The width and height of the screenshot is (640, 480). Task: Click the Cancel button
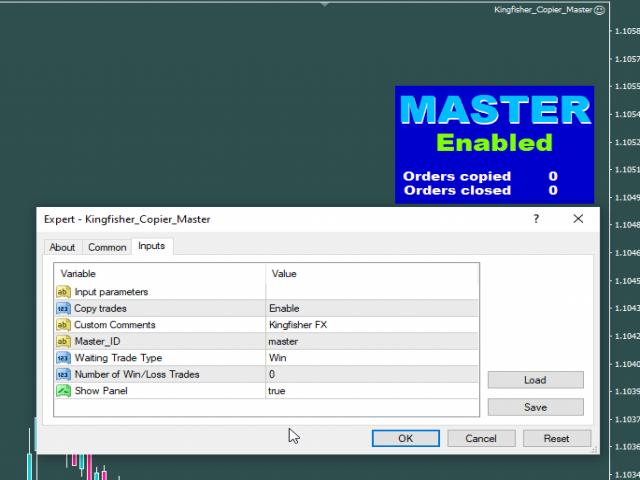click(481, 438)
